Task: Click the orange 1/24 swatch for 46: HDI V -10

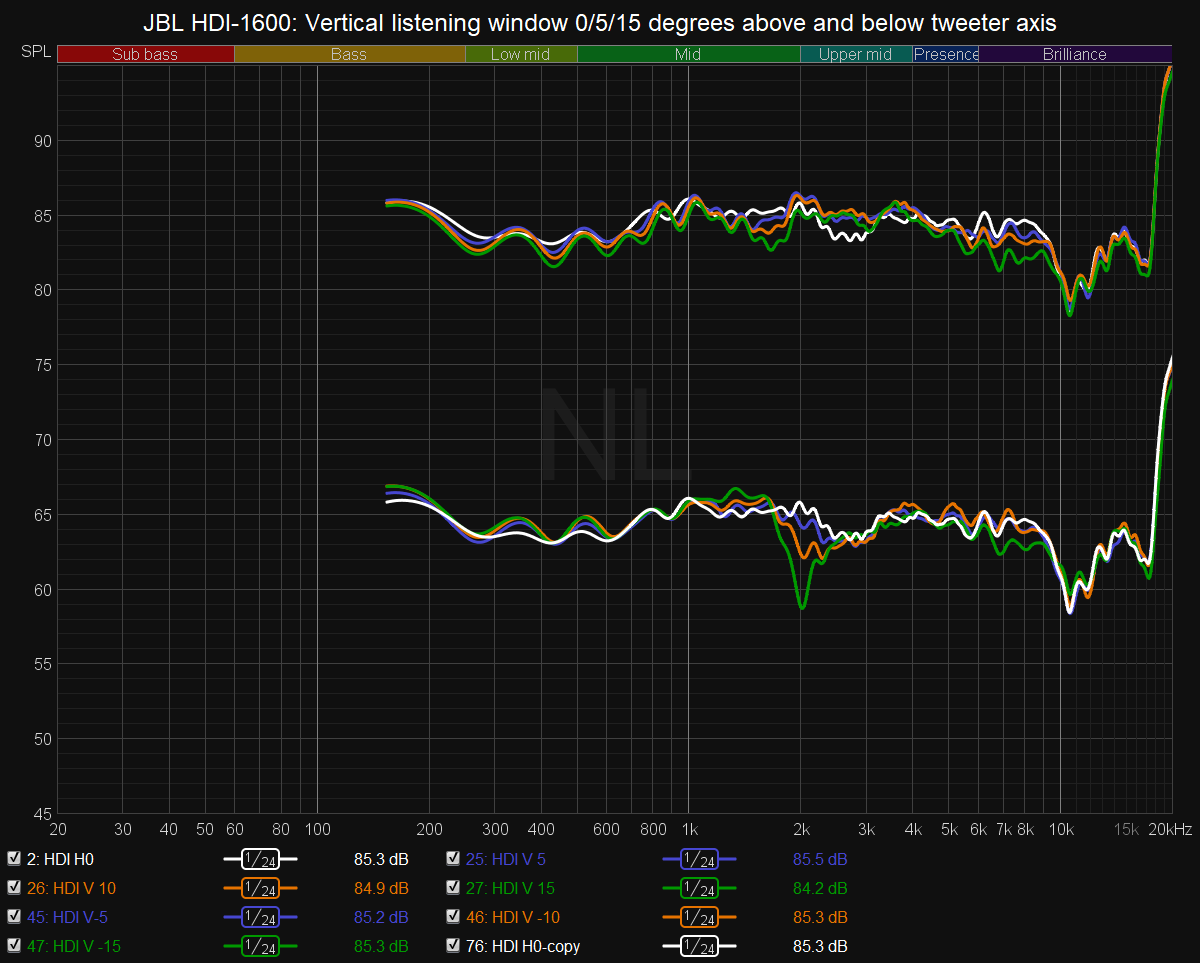Action: coord(699,917)
